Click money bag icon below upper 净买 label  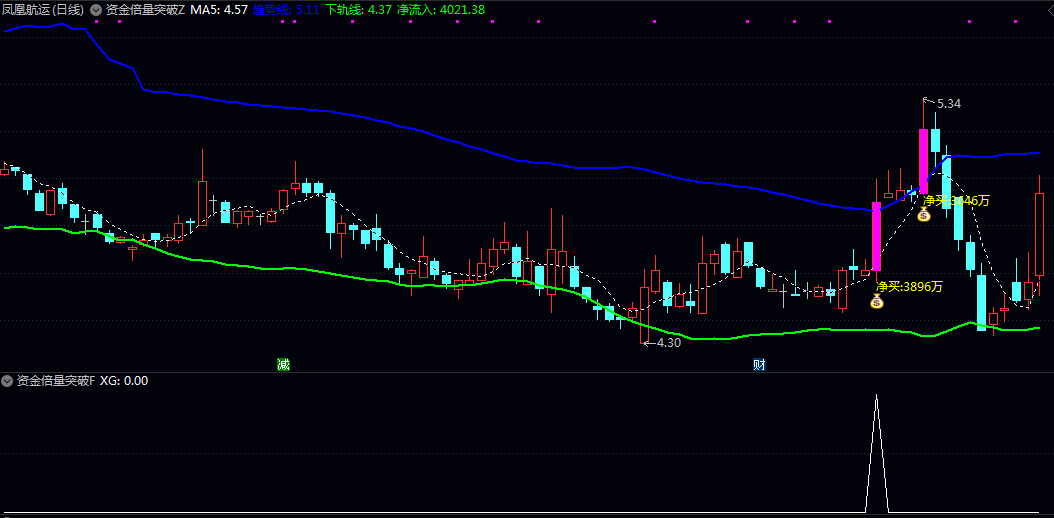[x=924, y=215]
